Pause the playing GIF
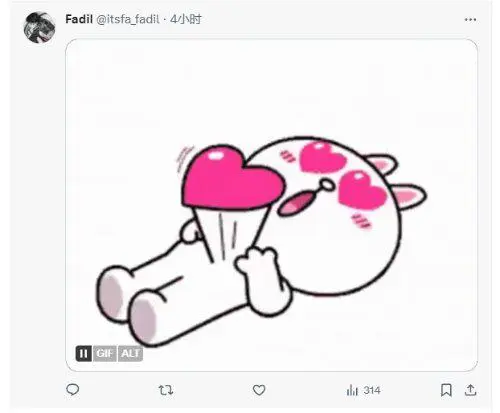The height and width of the screenshot is (413, 500). click(x=84, y=354)
